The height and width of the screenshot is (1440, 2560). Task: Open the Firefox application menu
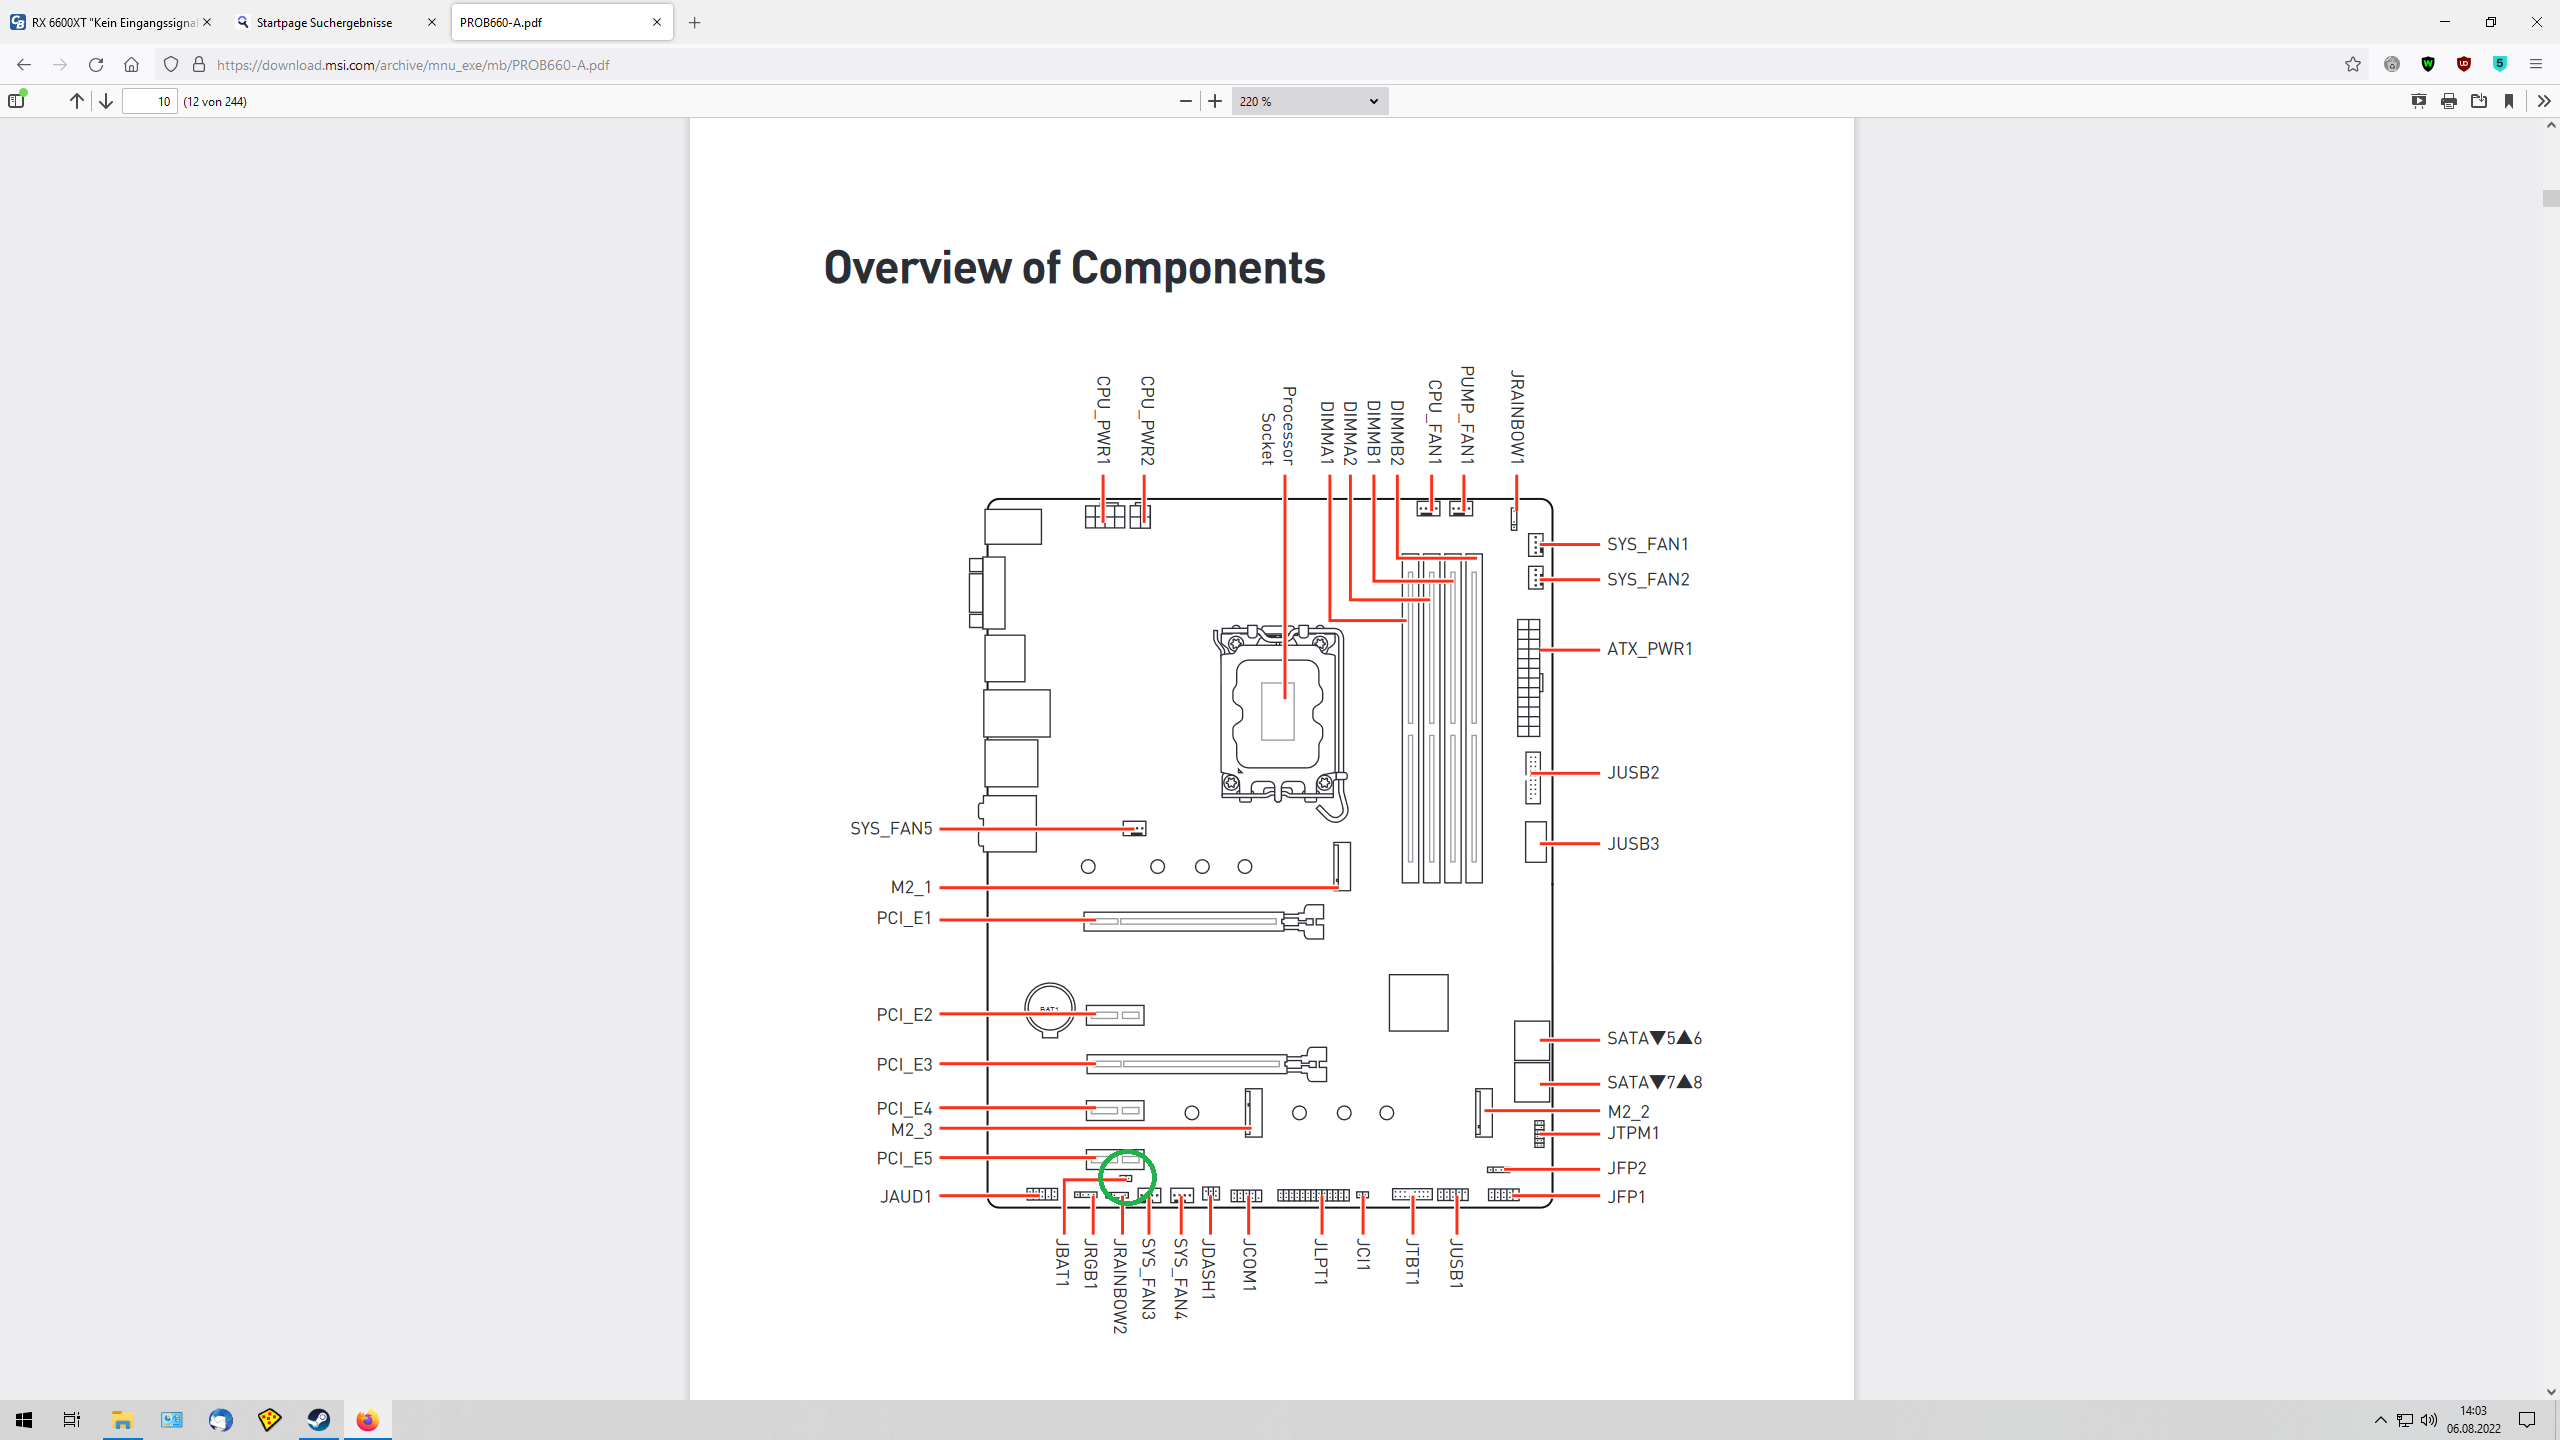coord(2536,64)
